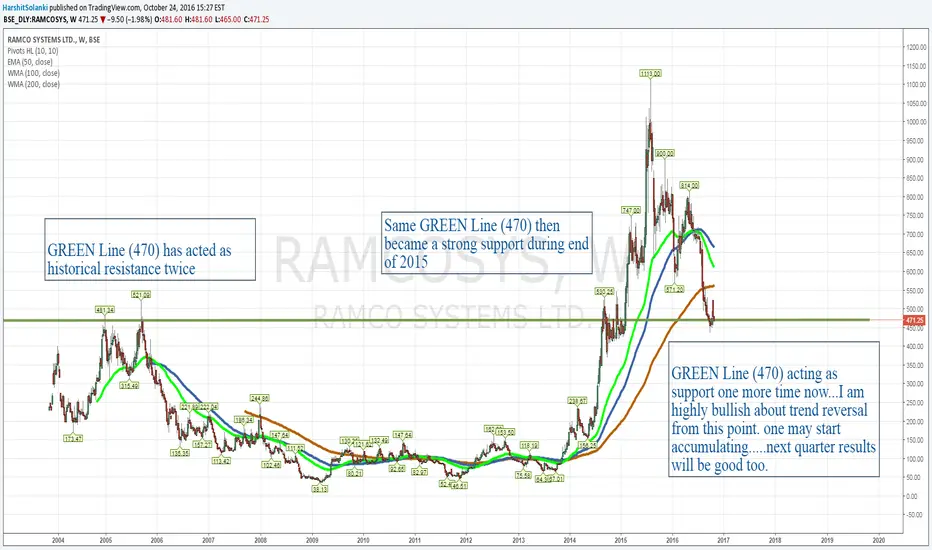This screenshot has width=932, height=550.
Task: Click the 2012 label on the time axis
Action: [466, 540]
